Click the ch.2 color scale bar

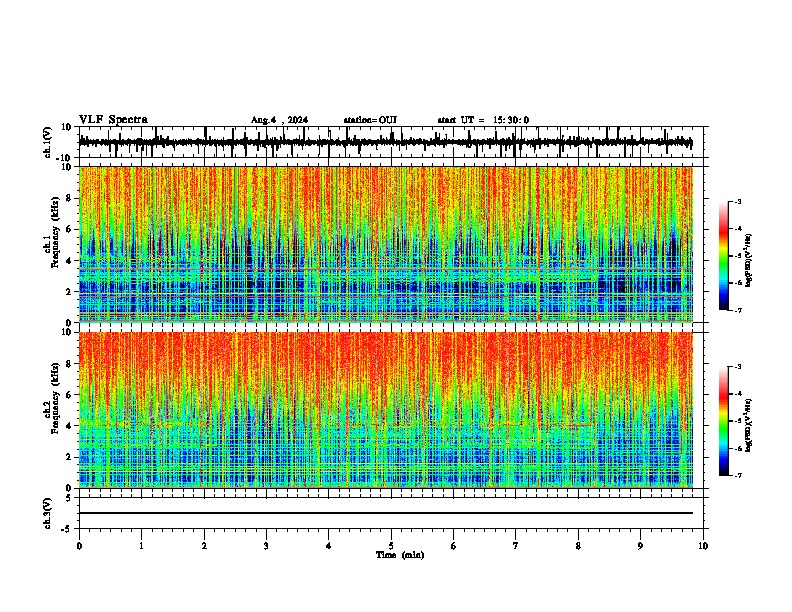[724, 421]
